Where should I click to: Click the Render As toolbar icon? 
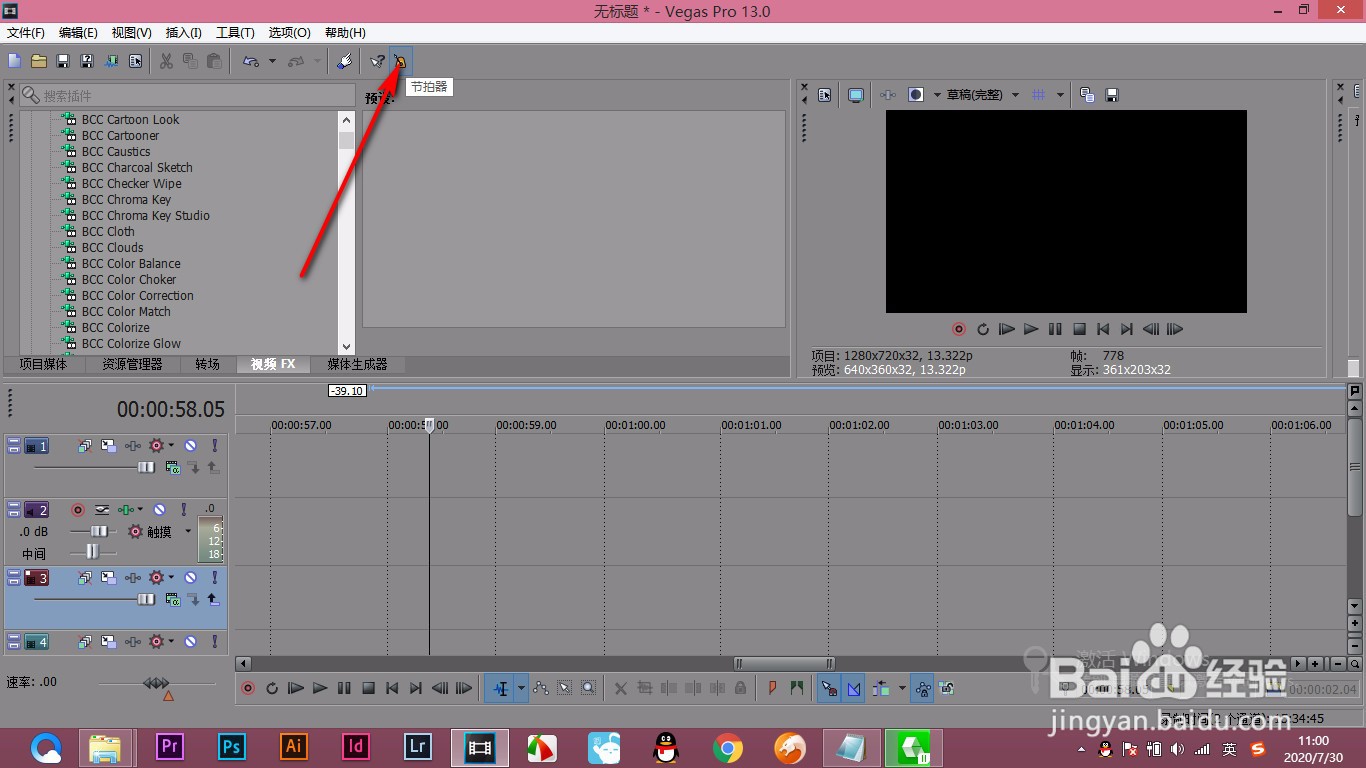pos(111,61)
